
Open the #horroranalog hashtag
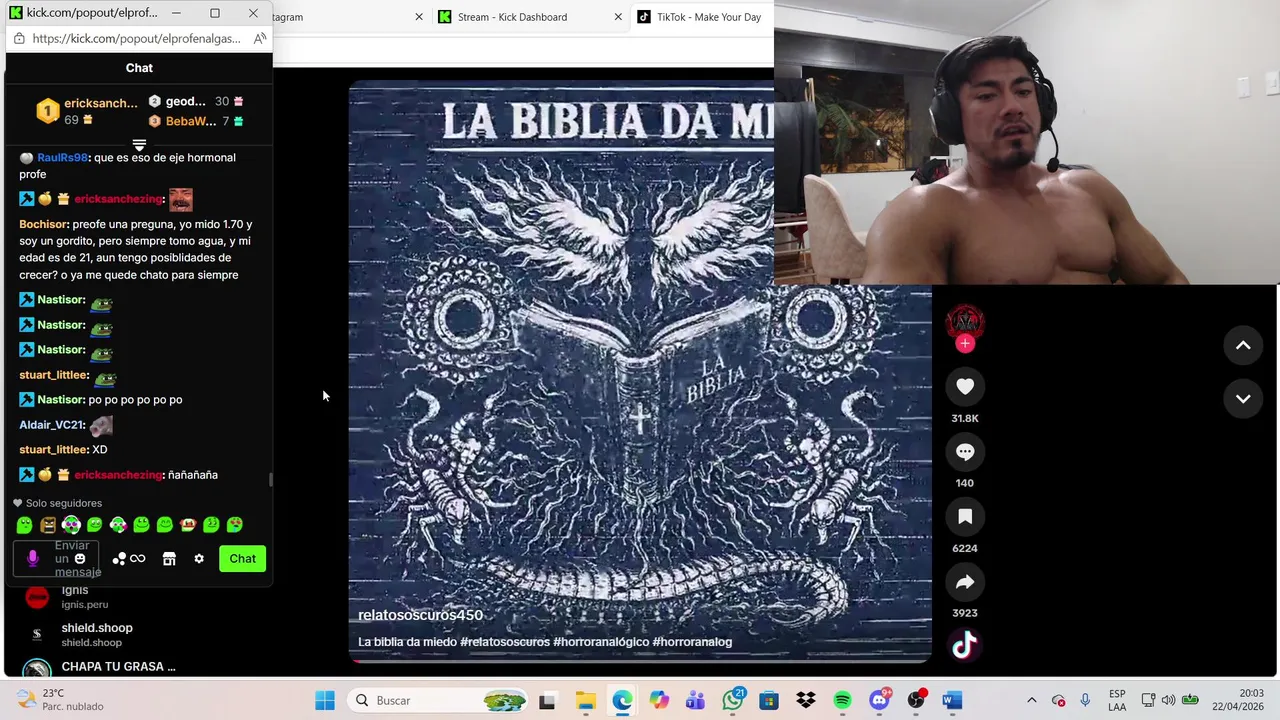point(692,642)
